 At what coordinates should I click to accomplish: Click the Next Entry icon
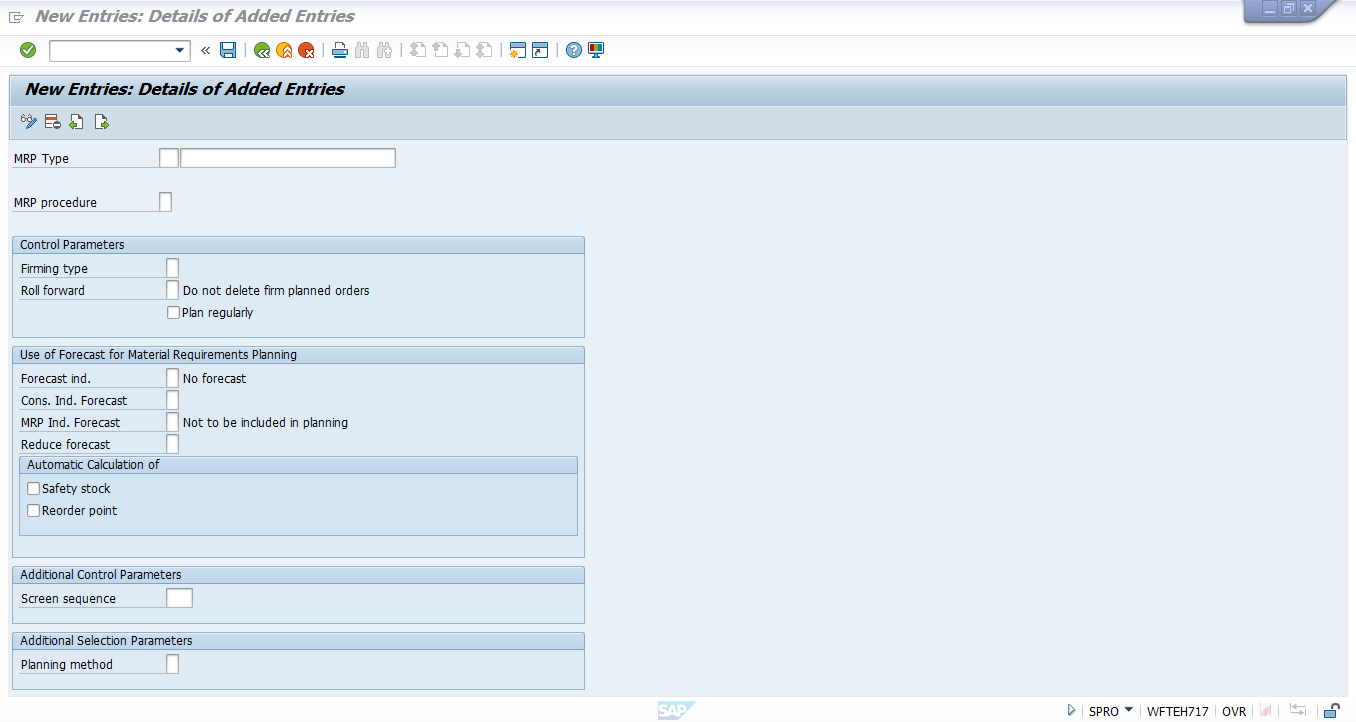click(101, 122)
